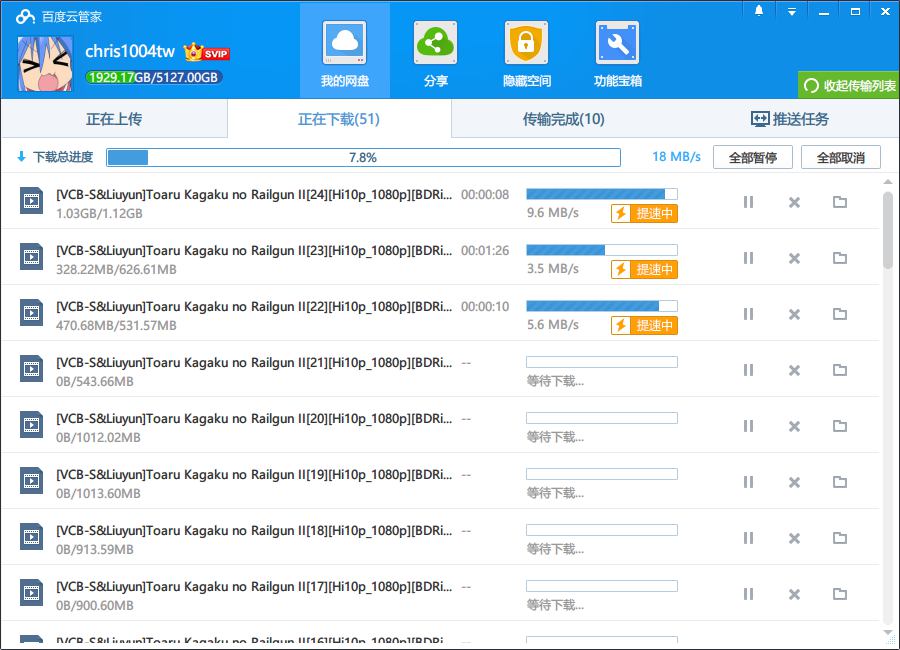Cancel Railgun II[24] download
Image resolution: width=900 pixels, height=650 pixels.
794,202
